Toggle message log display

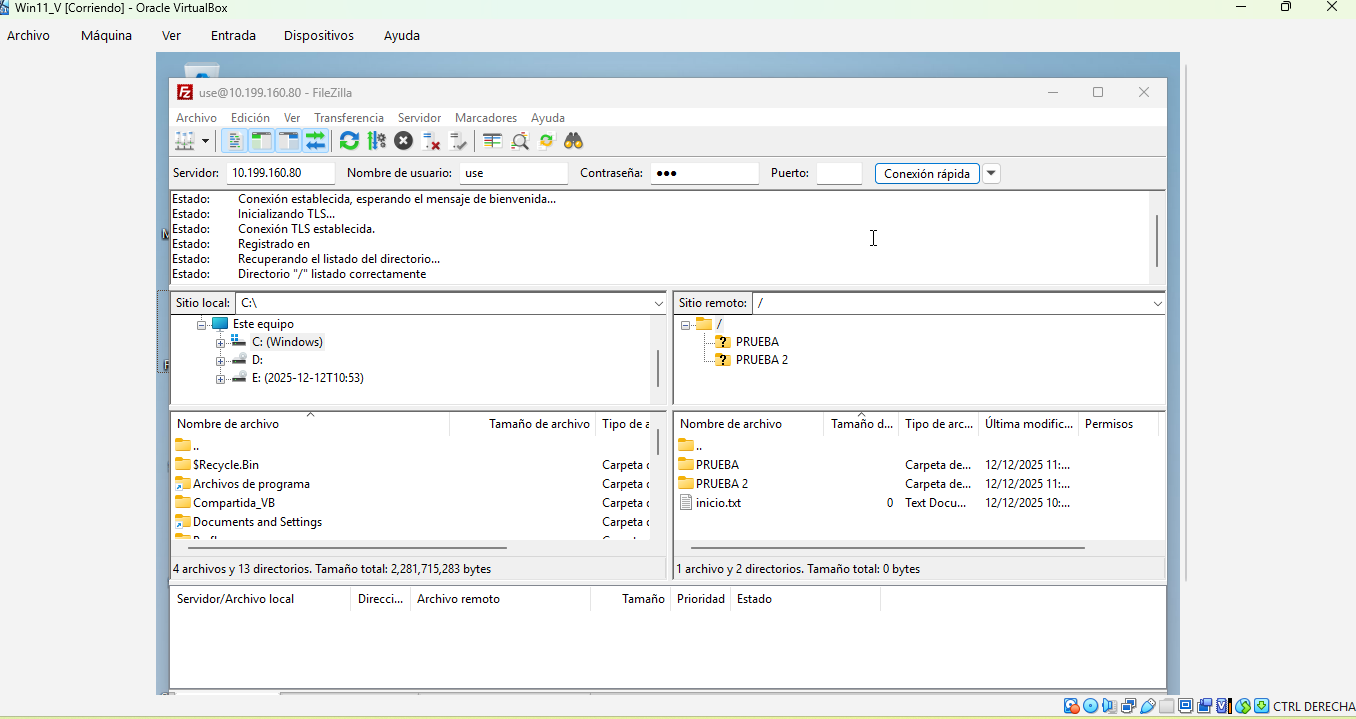(x=234, y=141)
